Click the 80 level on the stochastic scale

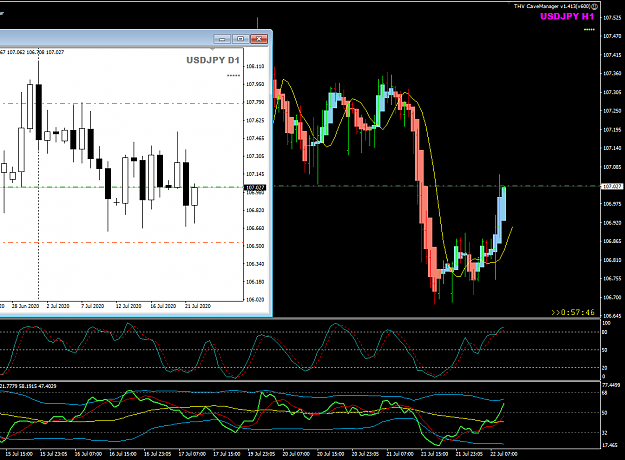605,332
